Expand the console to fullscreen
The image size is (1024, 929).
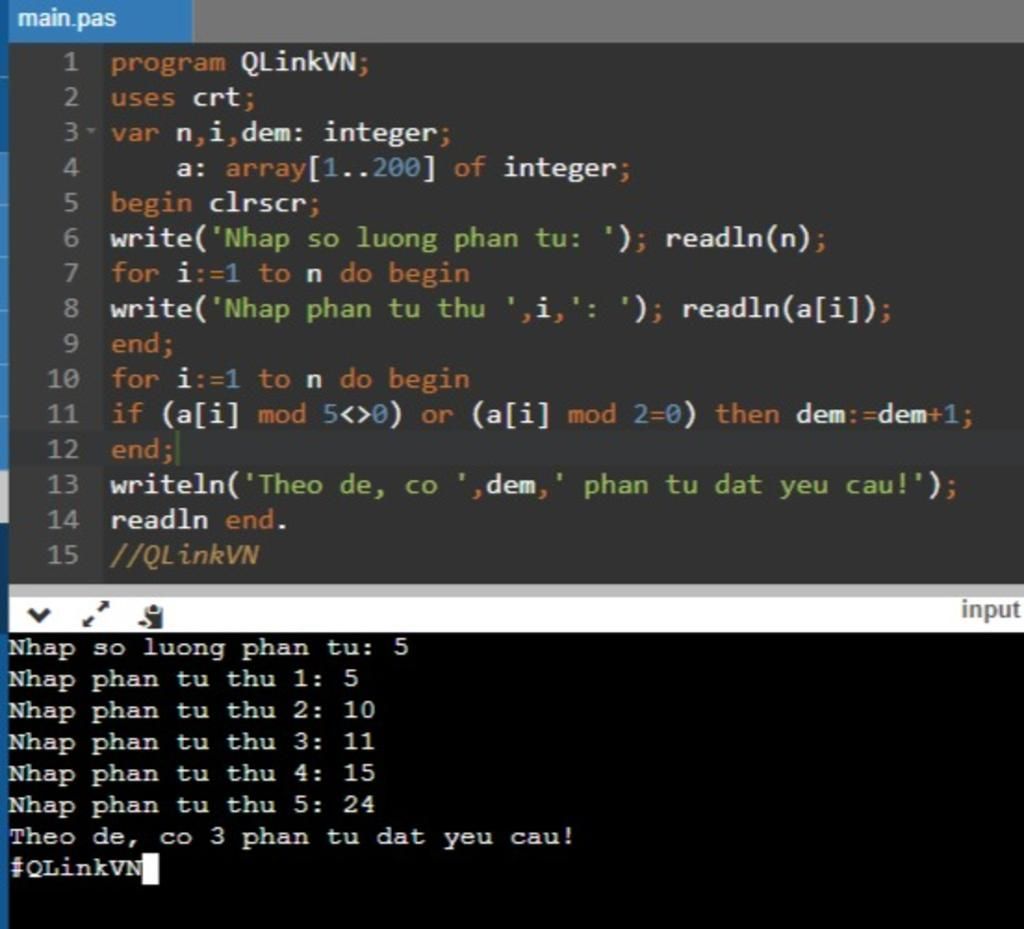[x=95, y=614]
